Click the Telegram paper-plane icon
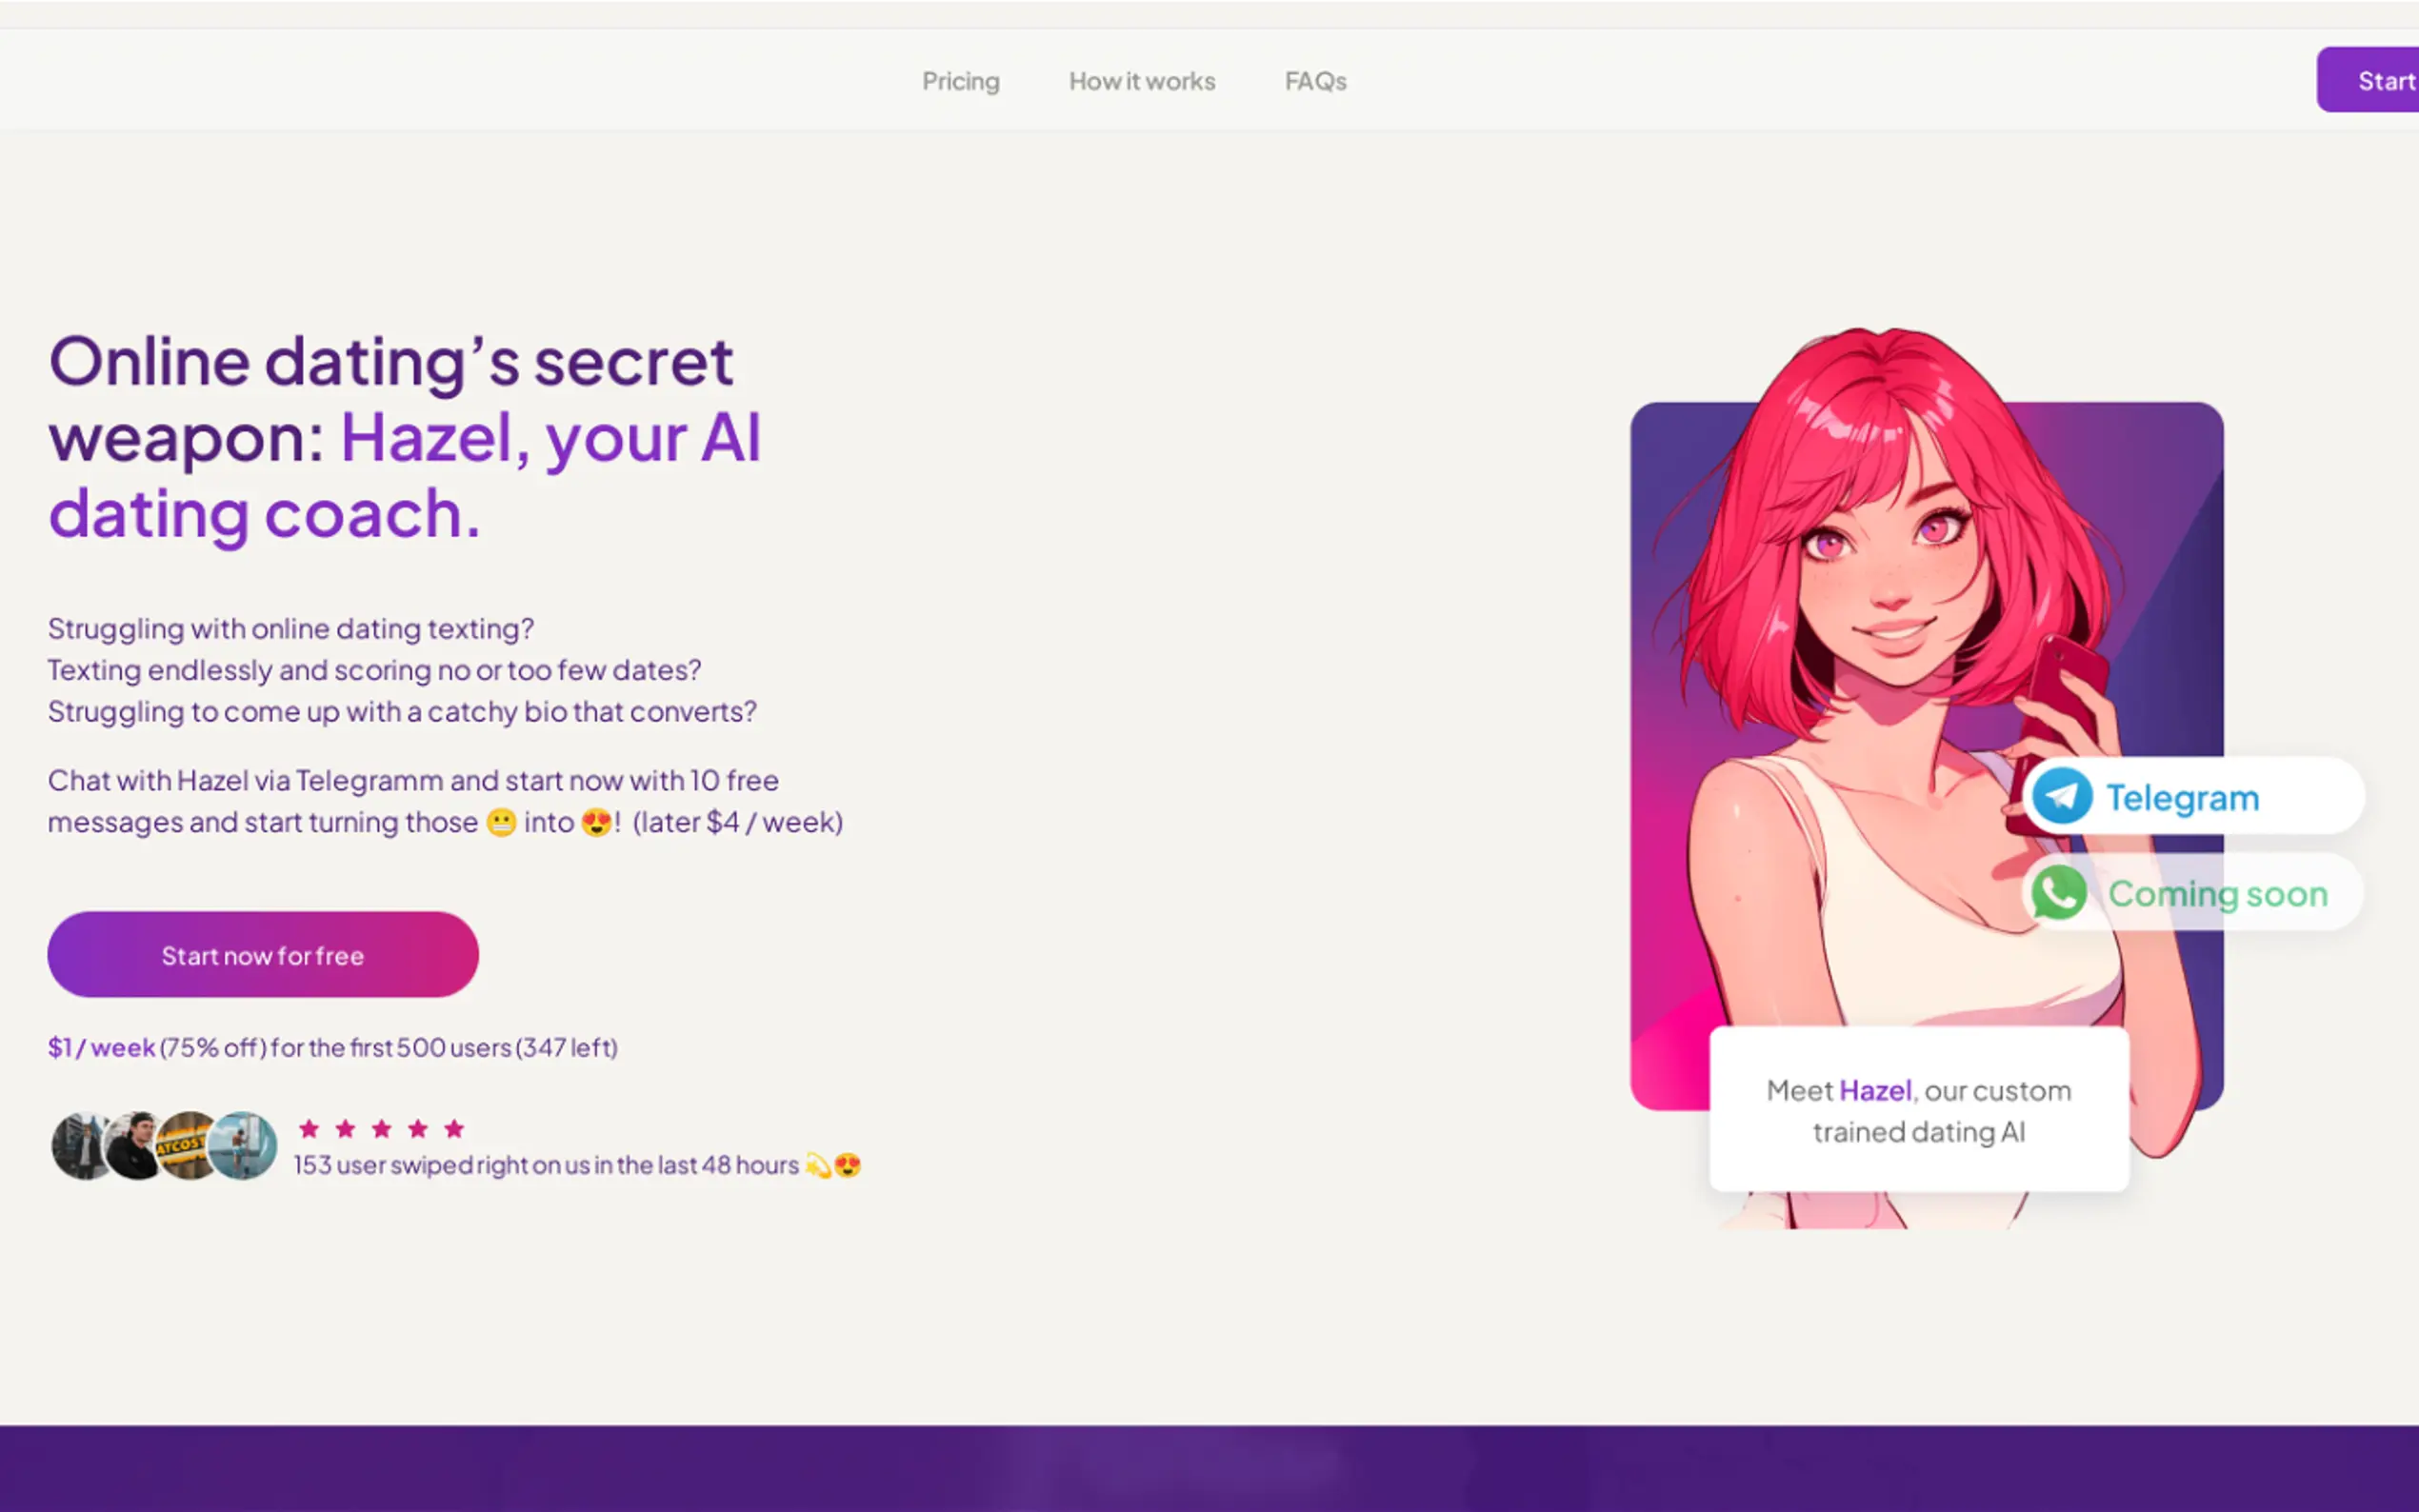This screenshot has width=2419, height=1512. tap(2061, 796)
